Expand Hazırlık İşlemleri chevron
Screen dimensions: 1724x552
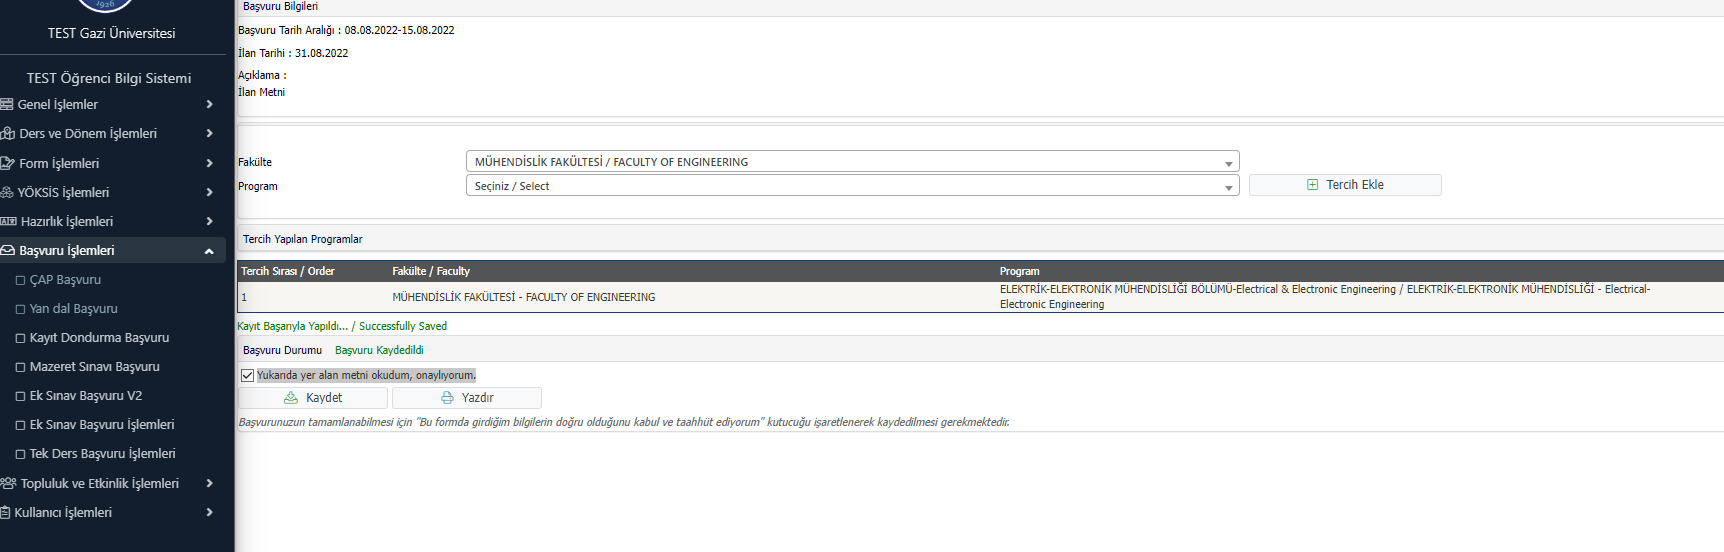pyautogui.click(x=209, y=221)
